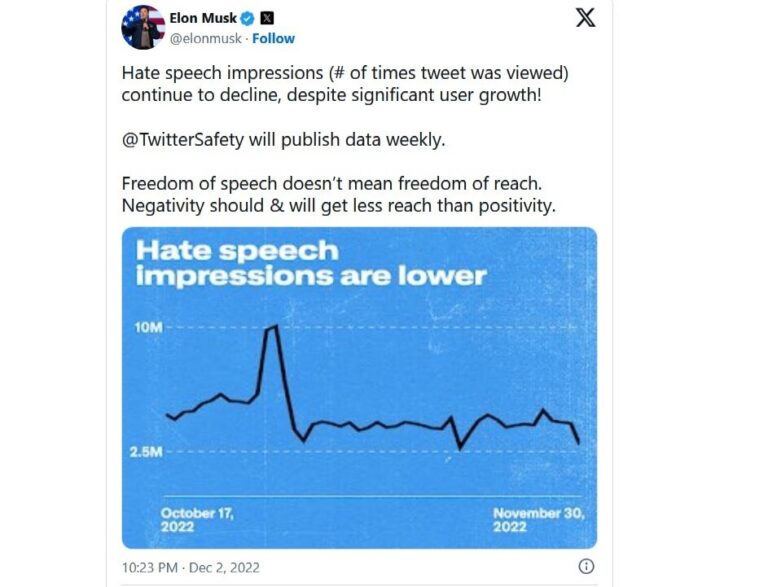Click the 10:23 PM Dec 2, 2022 timestamp

tap(190, 567)
